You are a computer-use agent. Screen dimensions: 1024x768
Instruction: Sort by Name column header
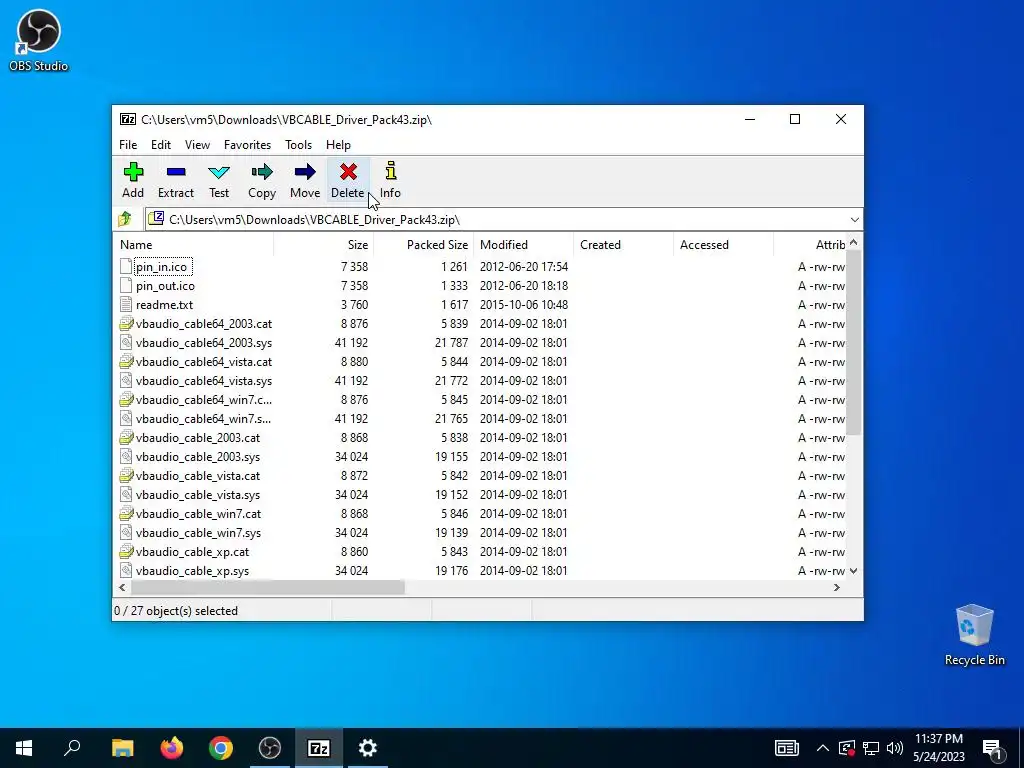(194, 245)
